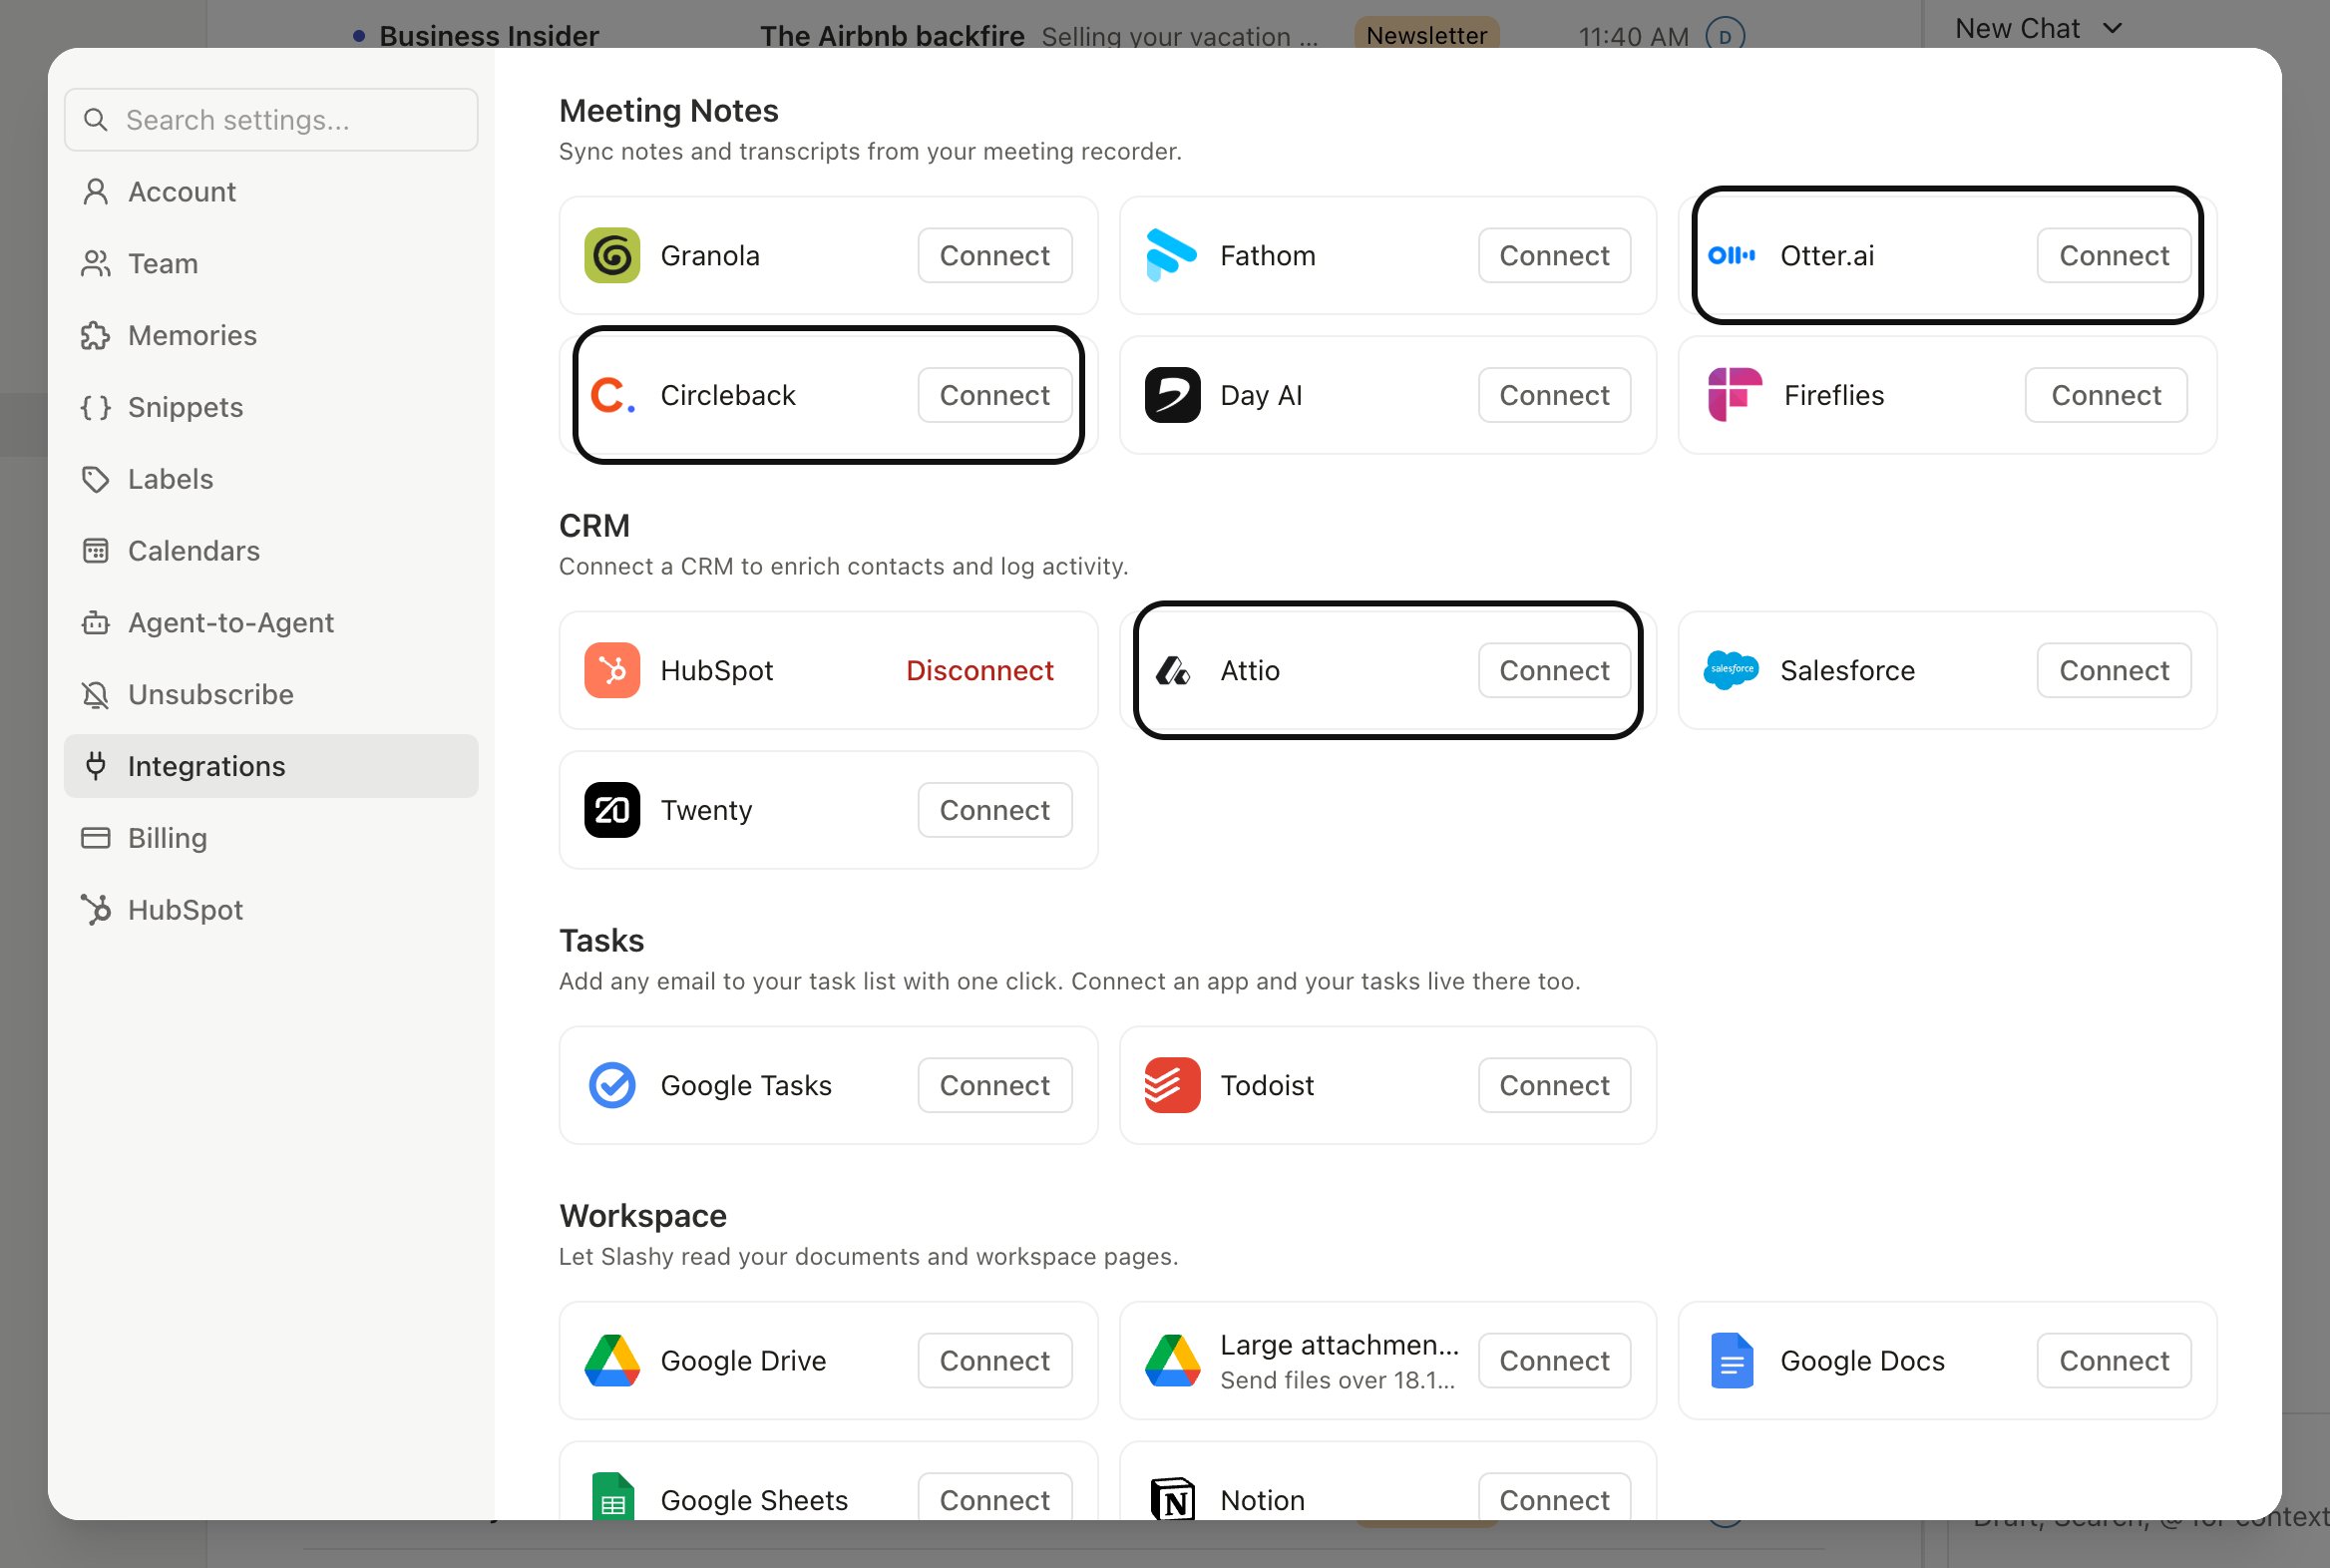Click the Attio logo icon
This screenshot has width=2330, height=1568.
[x=1172, y=671]
